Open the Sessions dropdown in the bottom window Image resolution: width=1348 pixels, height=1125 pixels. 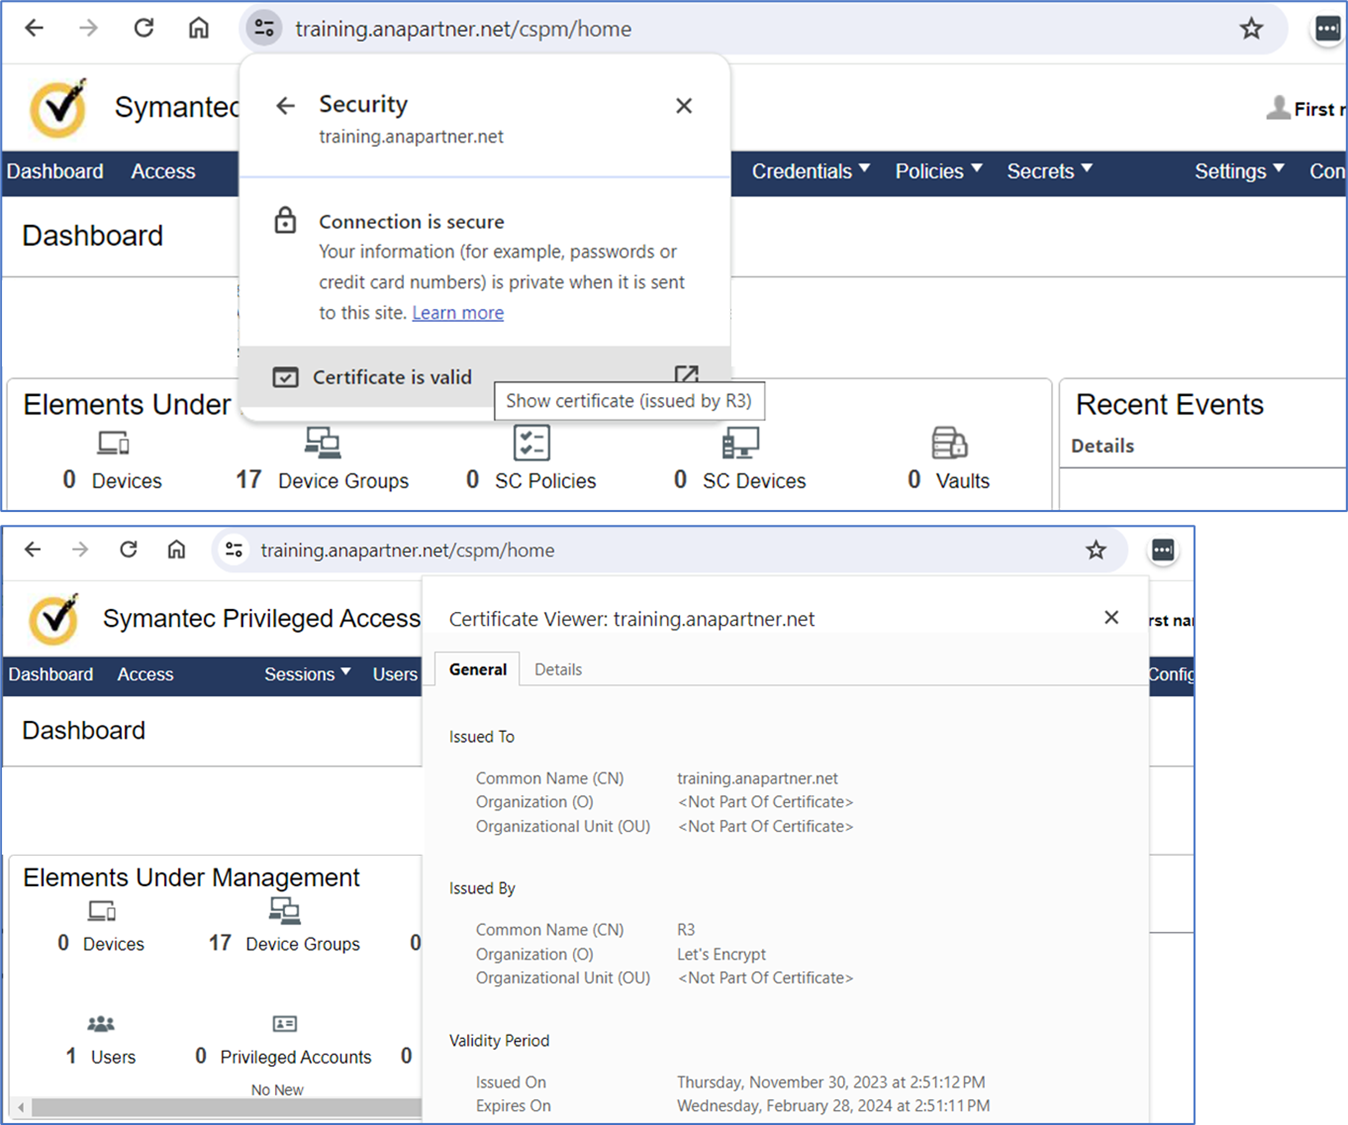pyautogui.click(x=307, y=674)
